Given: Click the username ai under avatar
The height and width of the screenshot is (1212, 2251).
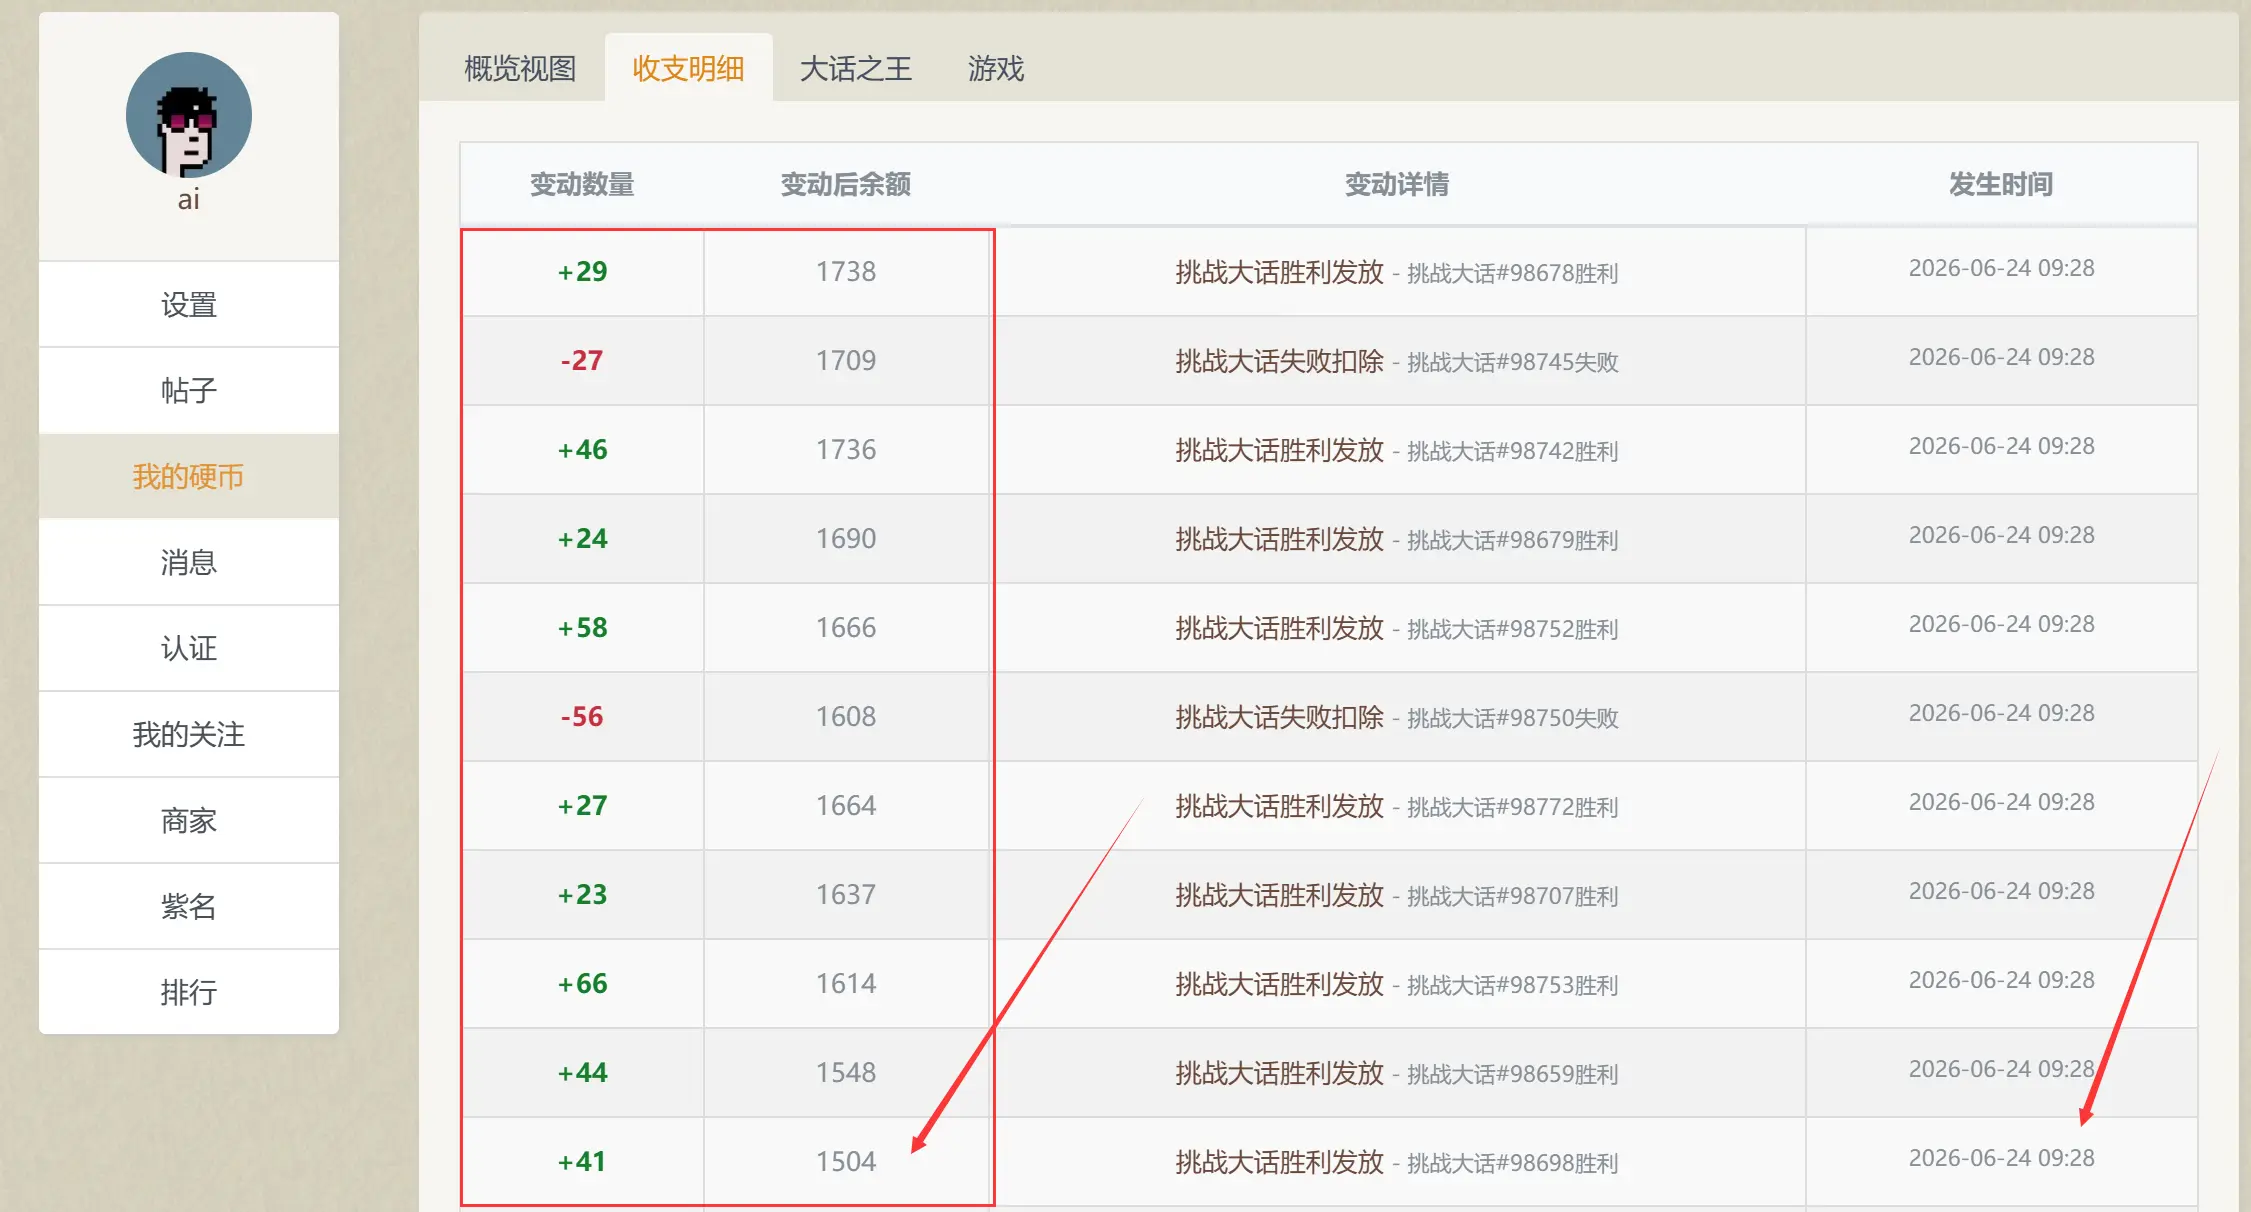Looking at the screenshot, I should 189,200.
